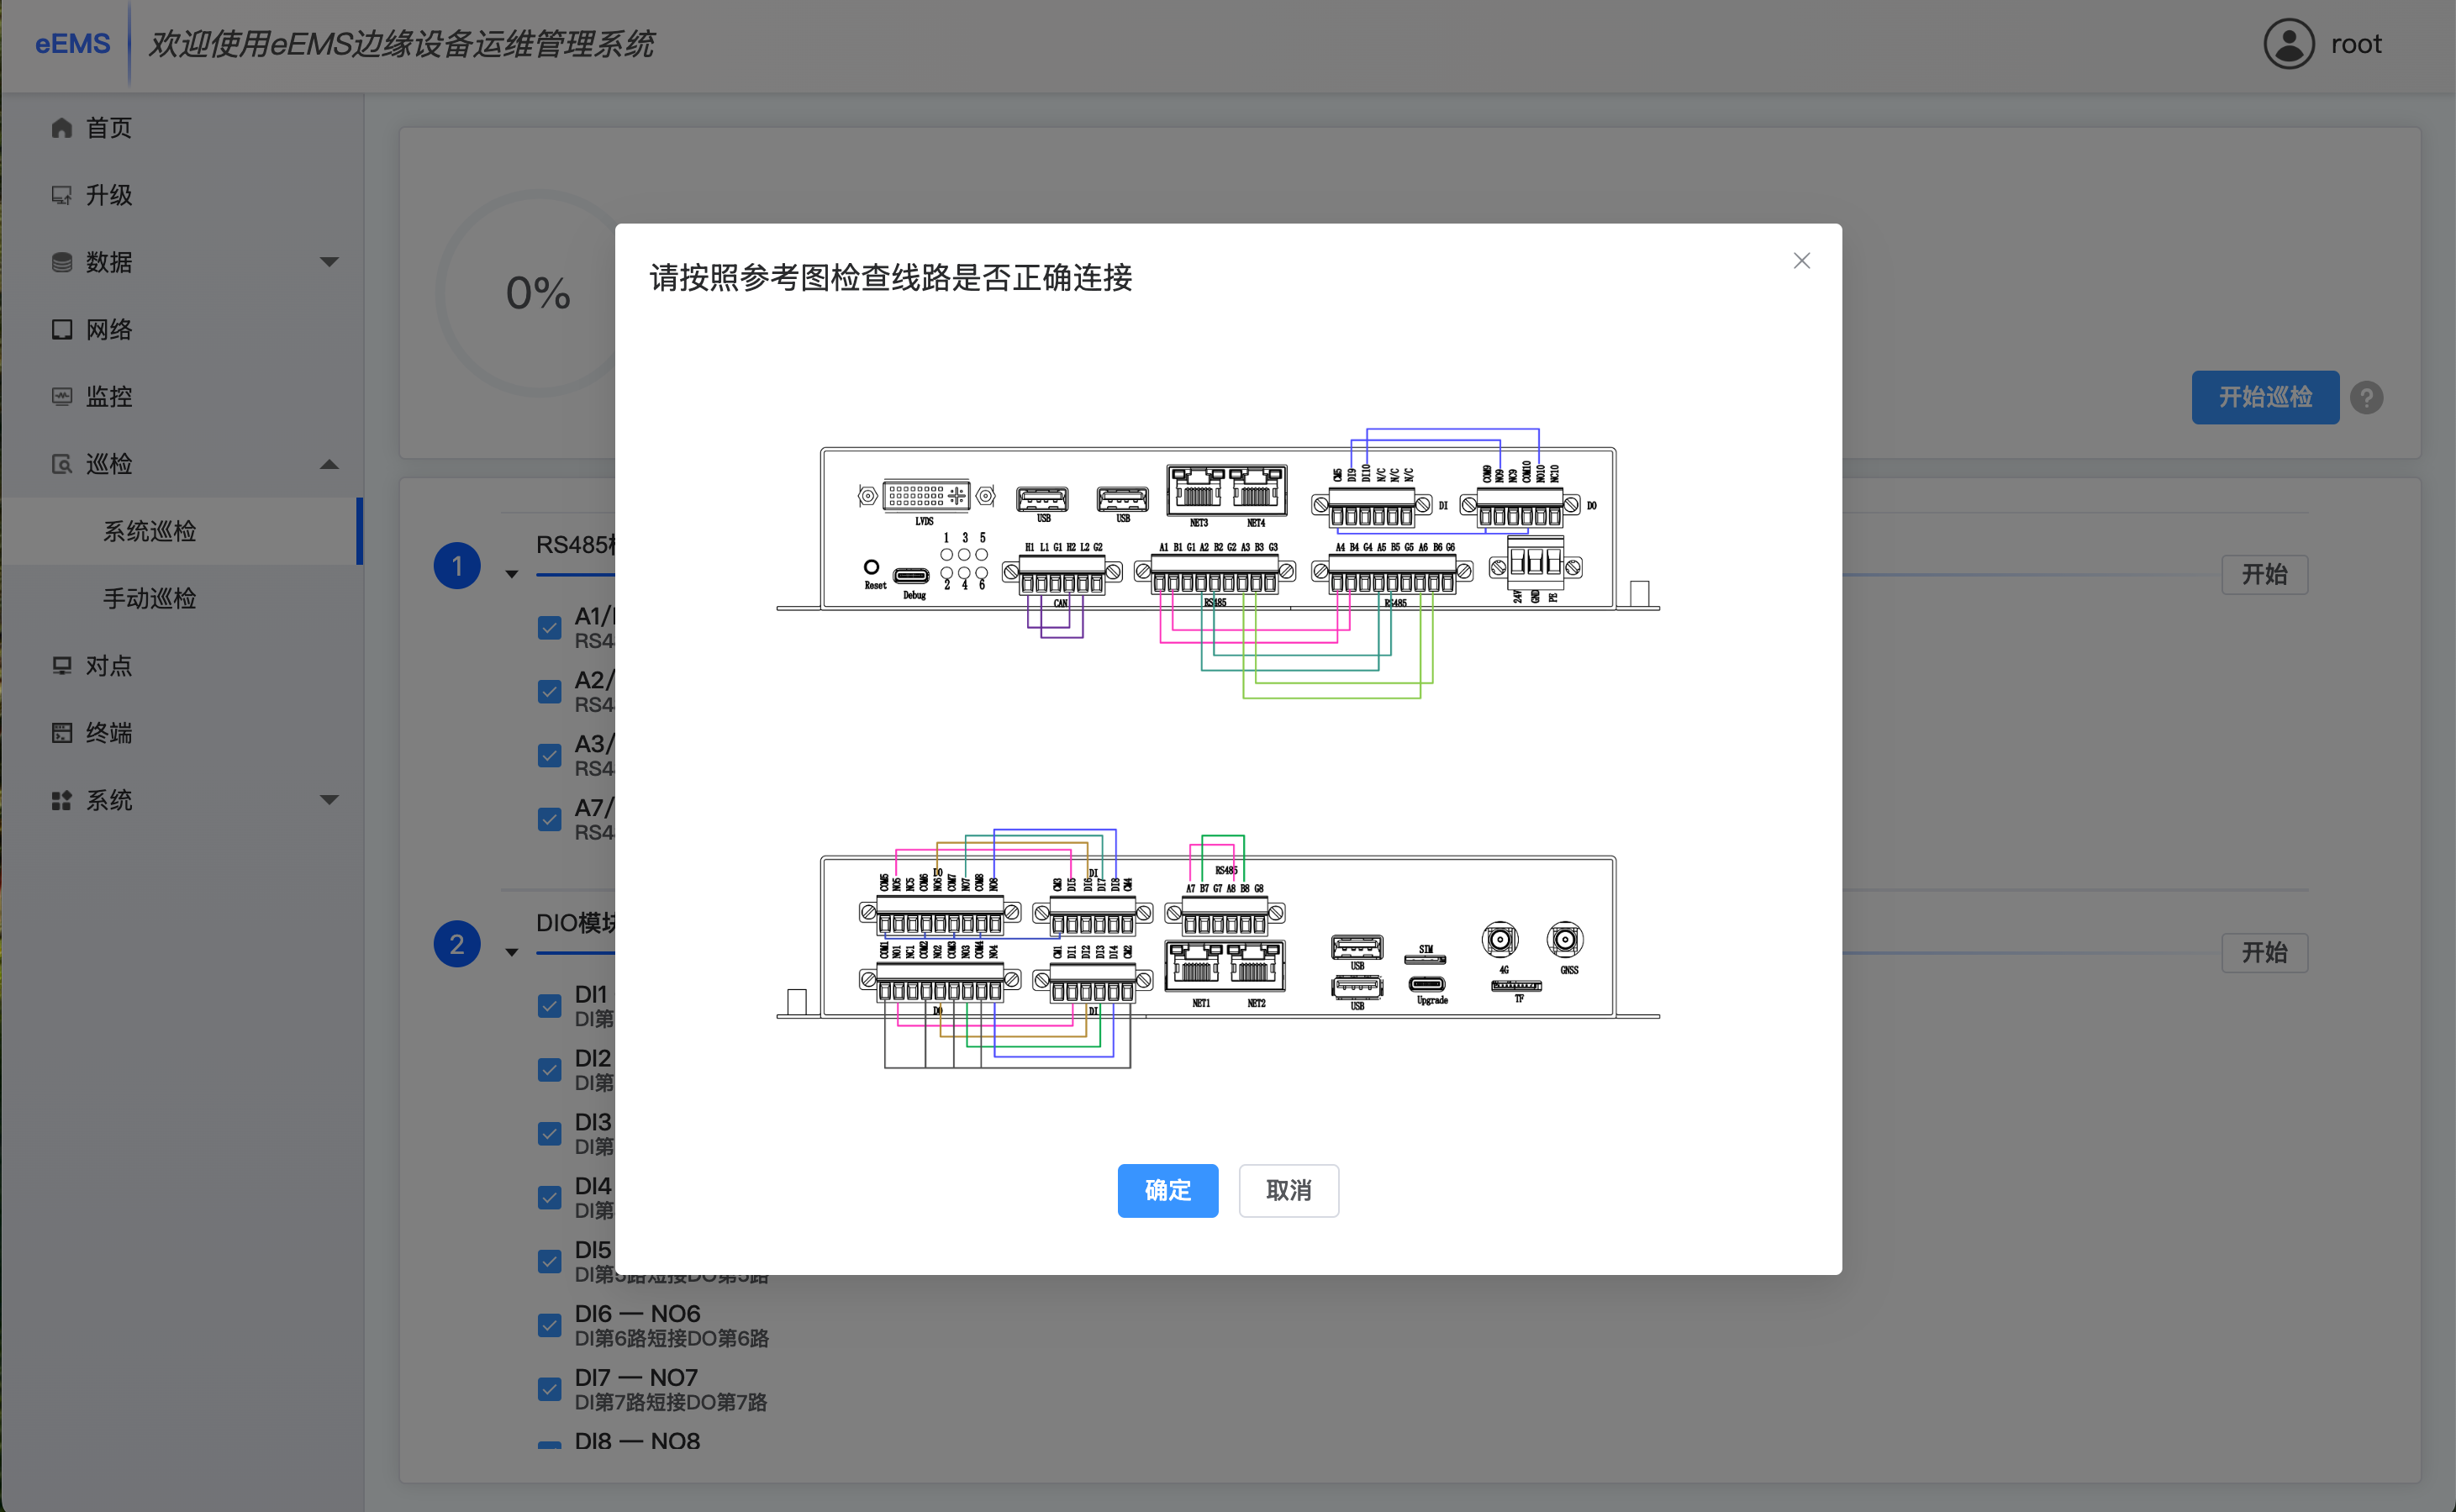This screenshot has width=2456, height=1512.
Task: Click the 数据 database icon in sidebar
Action: (x=62, y=262)
